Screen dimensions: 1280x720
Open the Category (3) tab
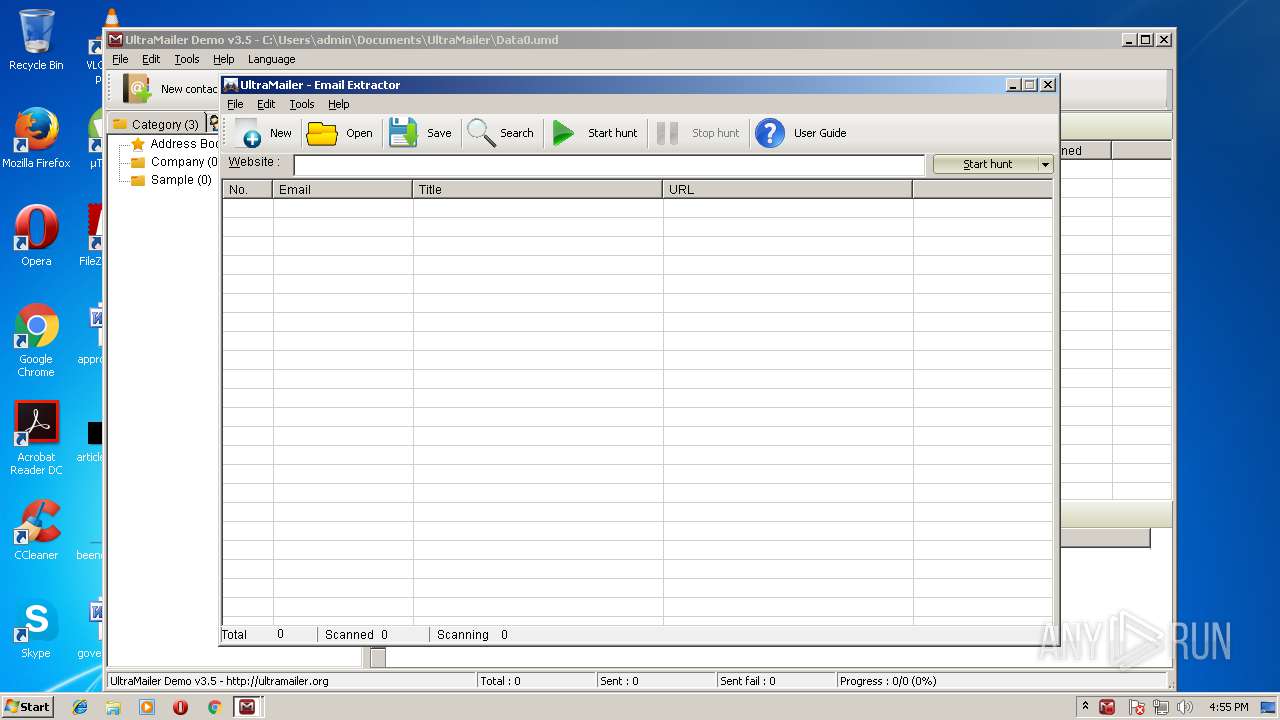(156, 124)
